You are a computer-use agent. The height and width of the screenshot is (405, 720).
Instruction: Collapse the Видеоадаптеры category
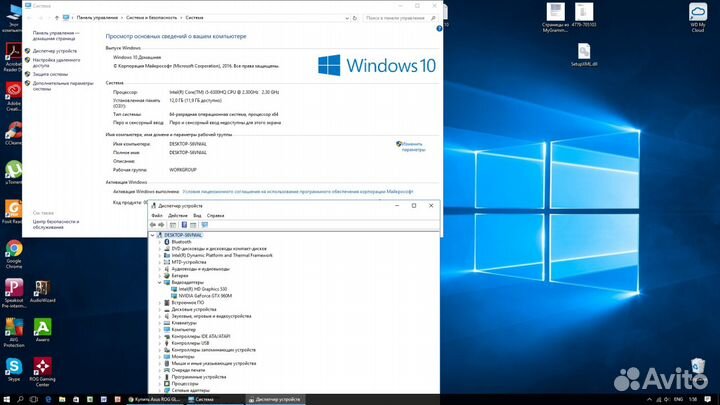(x=160, y=282)
